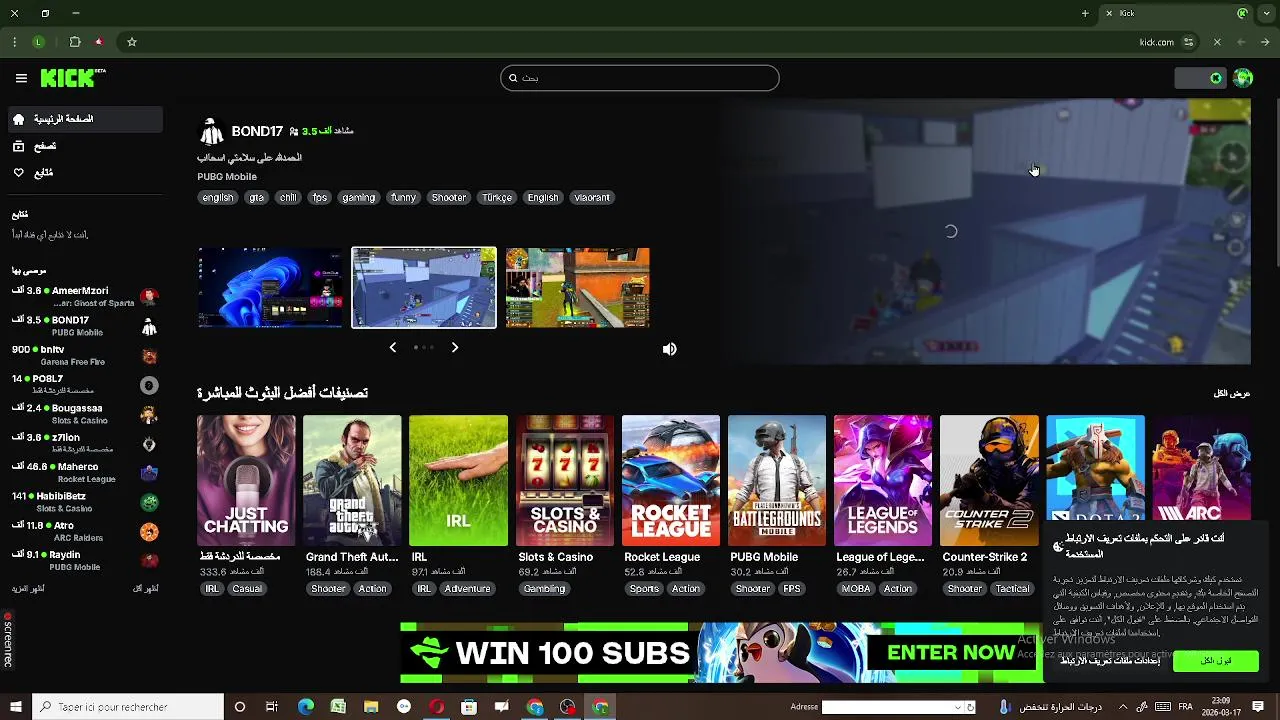Open Following in the sidebar

(85, 173)
